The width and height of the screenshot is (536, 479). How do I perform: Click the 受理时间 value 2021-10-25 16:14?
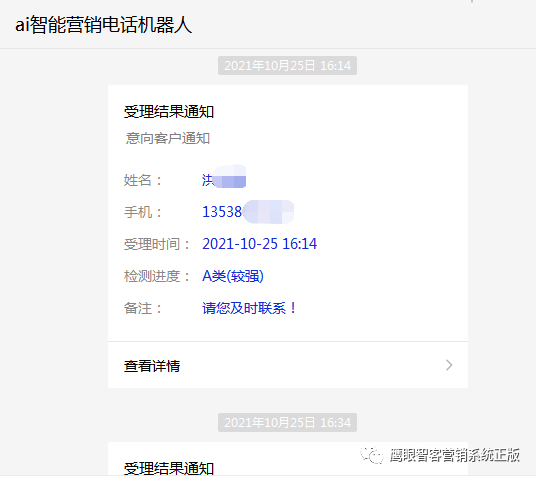click(x=259, y=244)
